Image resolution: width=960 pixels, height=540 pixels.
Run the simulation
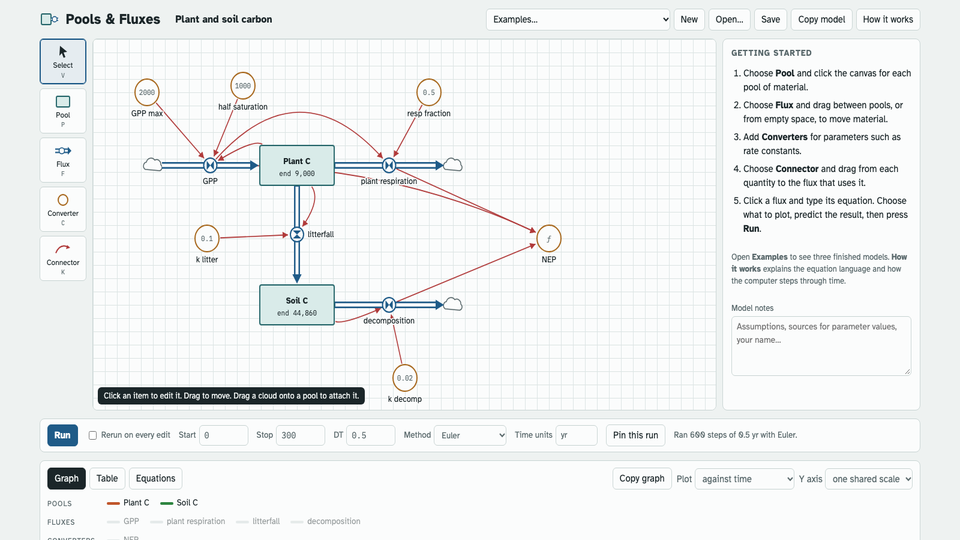62,435
